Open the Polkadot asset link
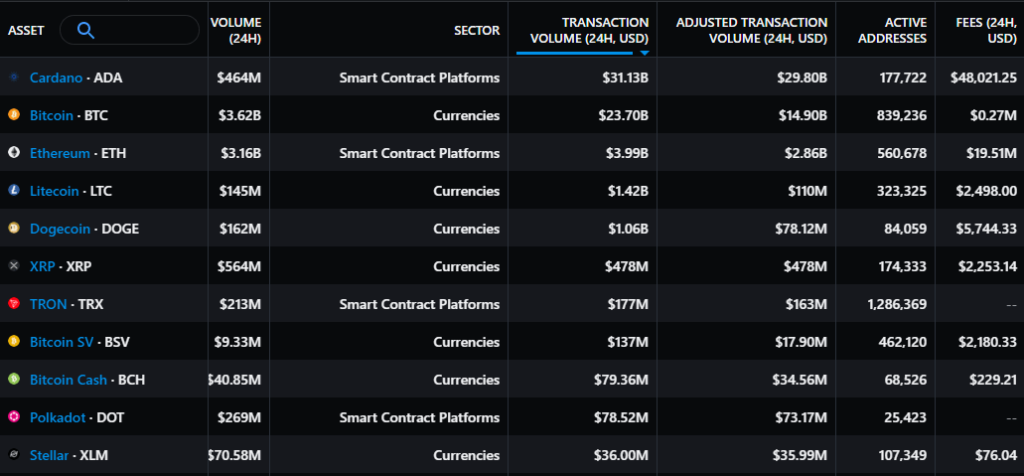The height and width of the screenshot is (476, 1024). [58, 418]
